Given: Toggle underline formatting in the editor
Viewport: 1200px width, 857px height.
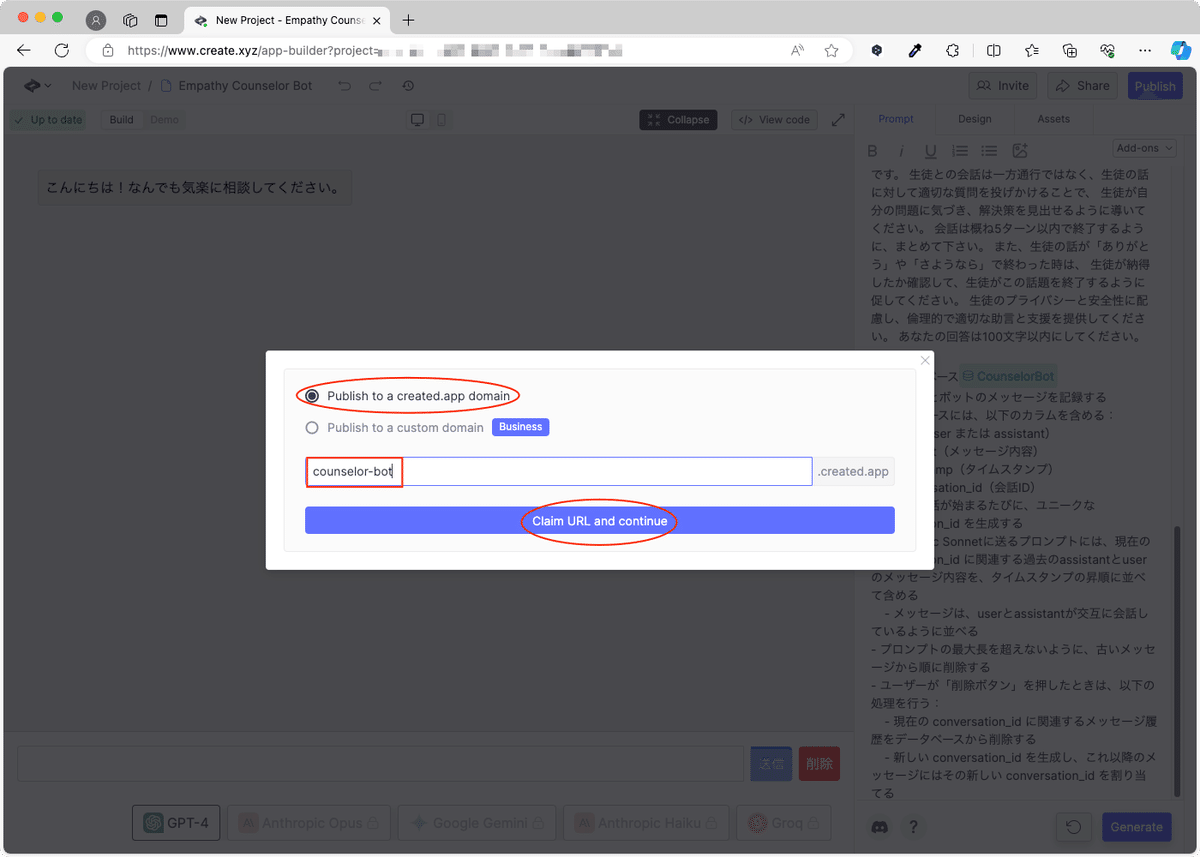Looking at the screenshot, I should tap(930, 150).
